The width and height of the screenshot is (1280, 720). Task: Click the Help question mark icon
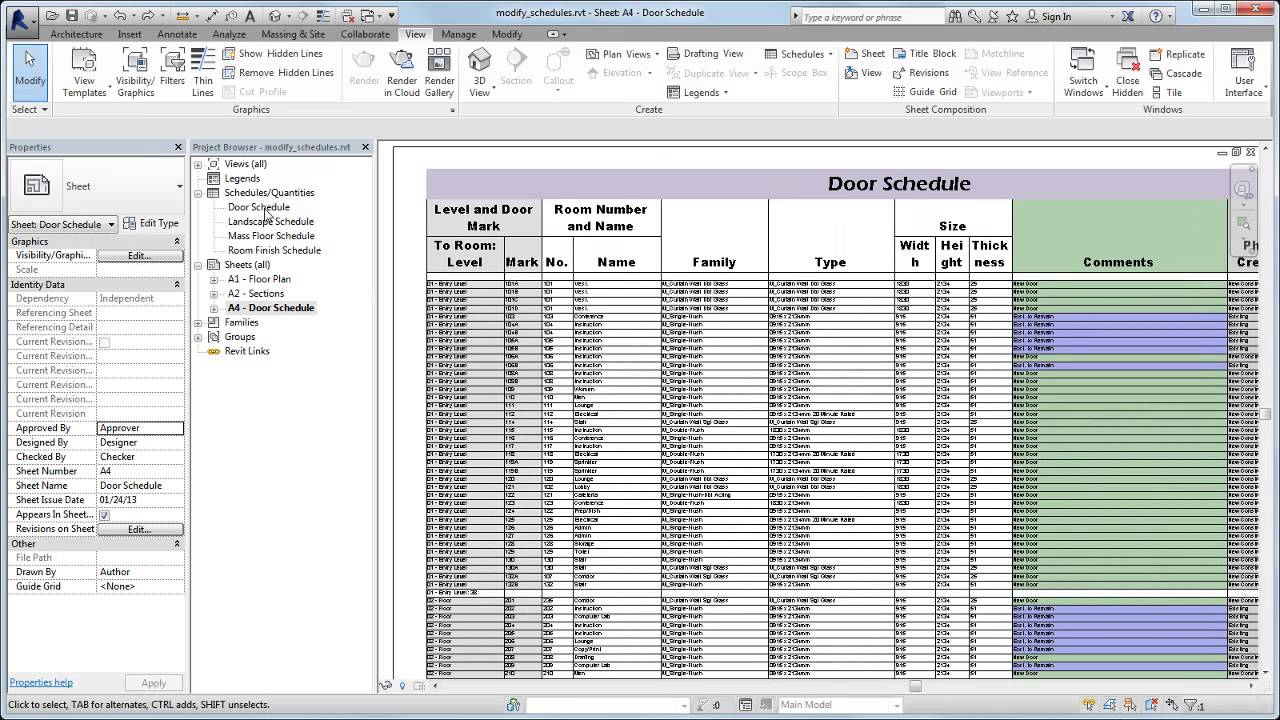tap(1156, 16)
